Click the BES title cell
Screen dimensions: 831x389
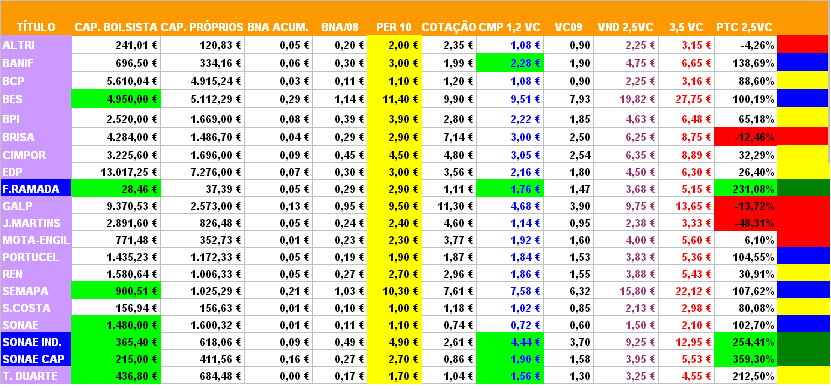(36, 99)
